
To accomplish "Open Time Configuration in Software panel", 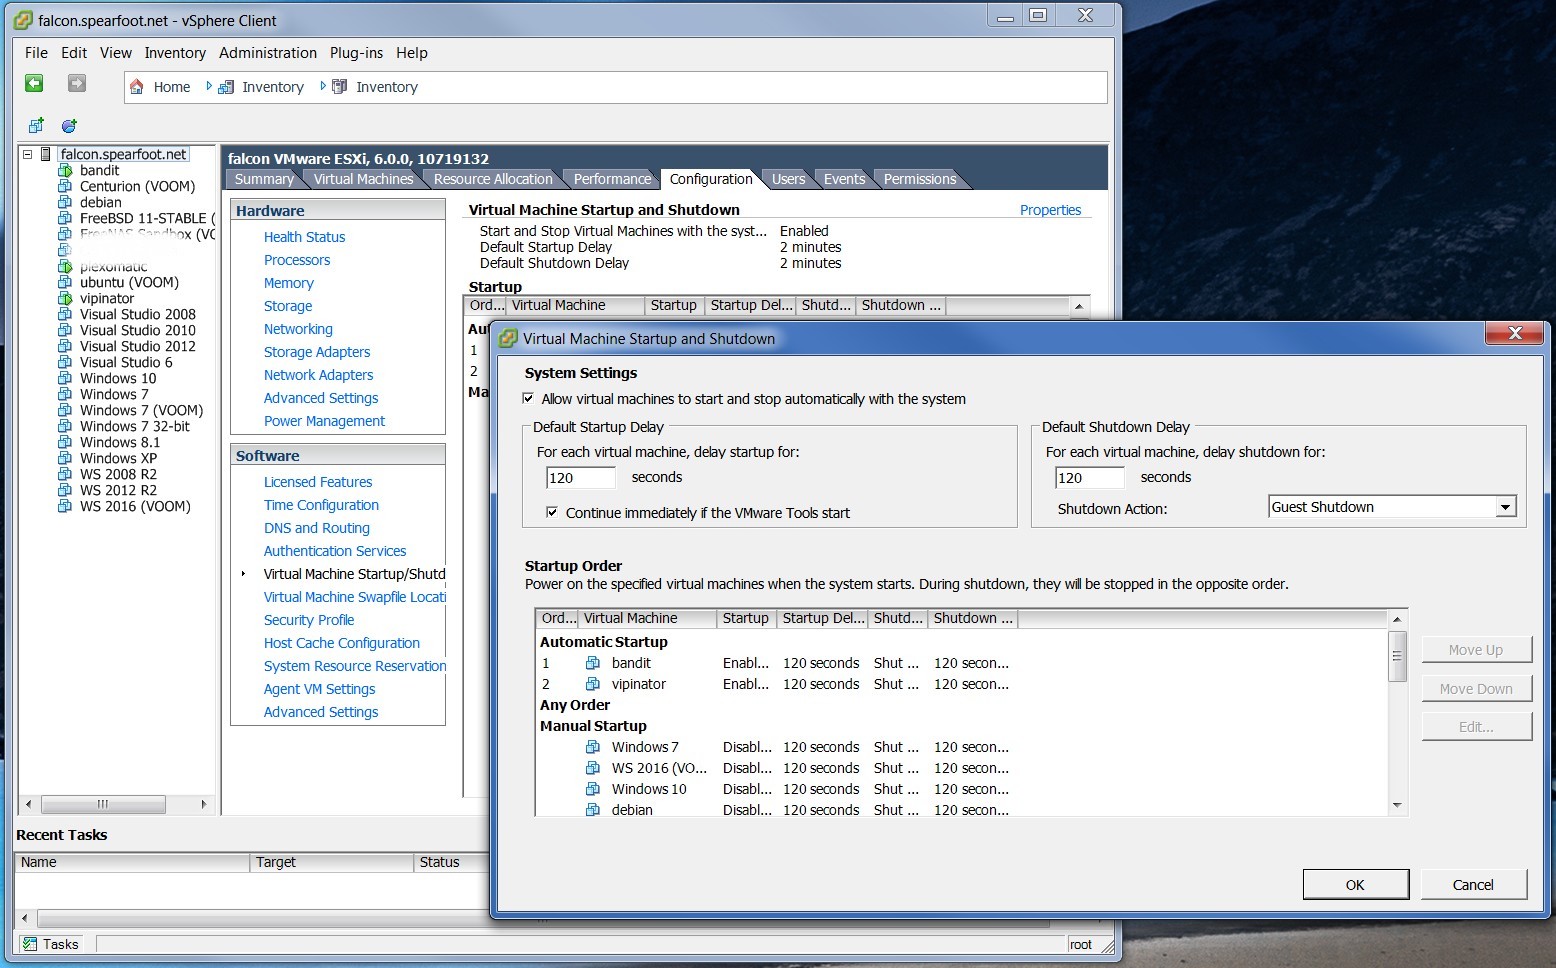I will pyautogui.click(x=321, y=505).
